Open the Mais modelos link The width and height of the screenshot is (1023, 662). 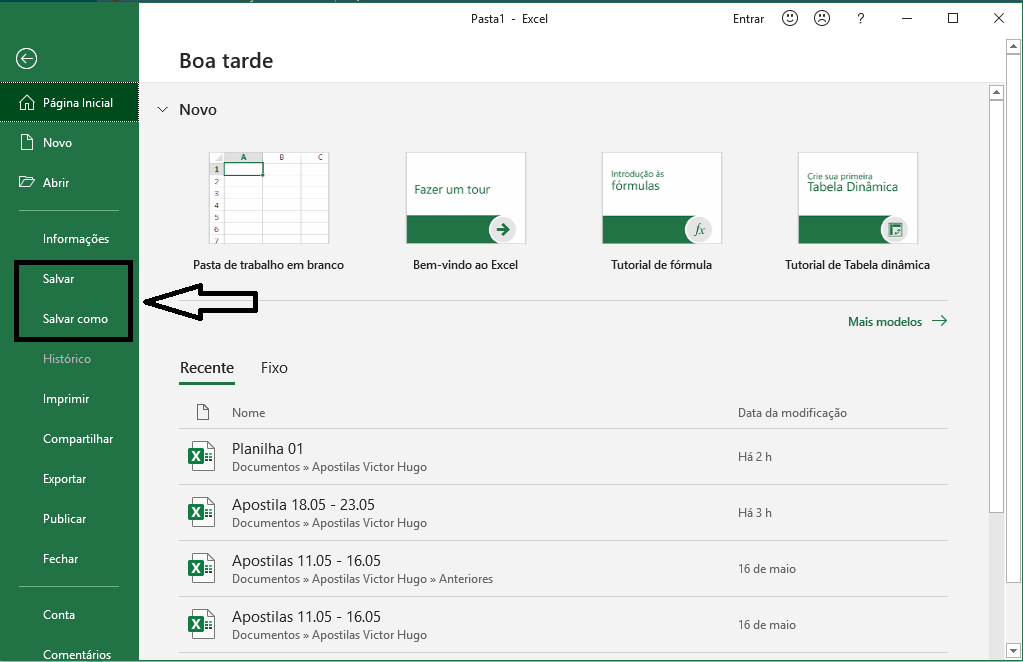[896, 321]
